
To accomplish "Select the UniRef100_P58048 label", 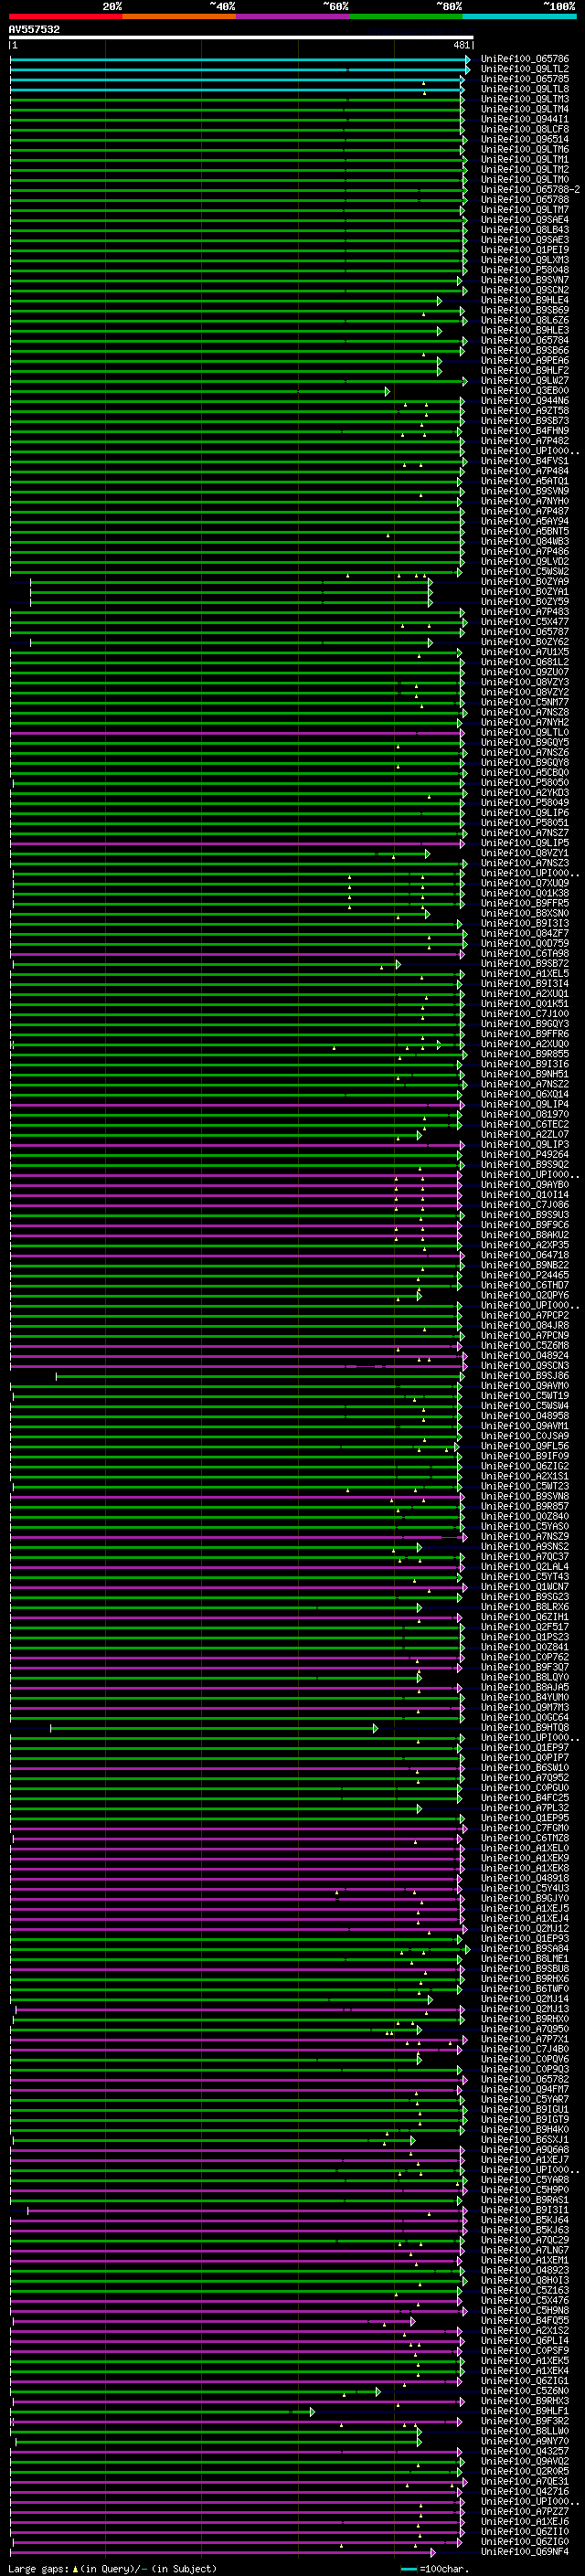I will 525,270.
